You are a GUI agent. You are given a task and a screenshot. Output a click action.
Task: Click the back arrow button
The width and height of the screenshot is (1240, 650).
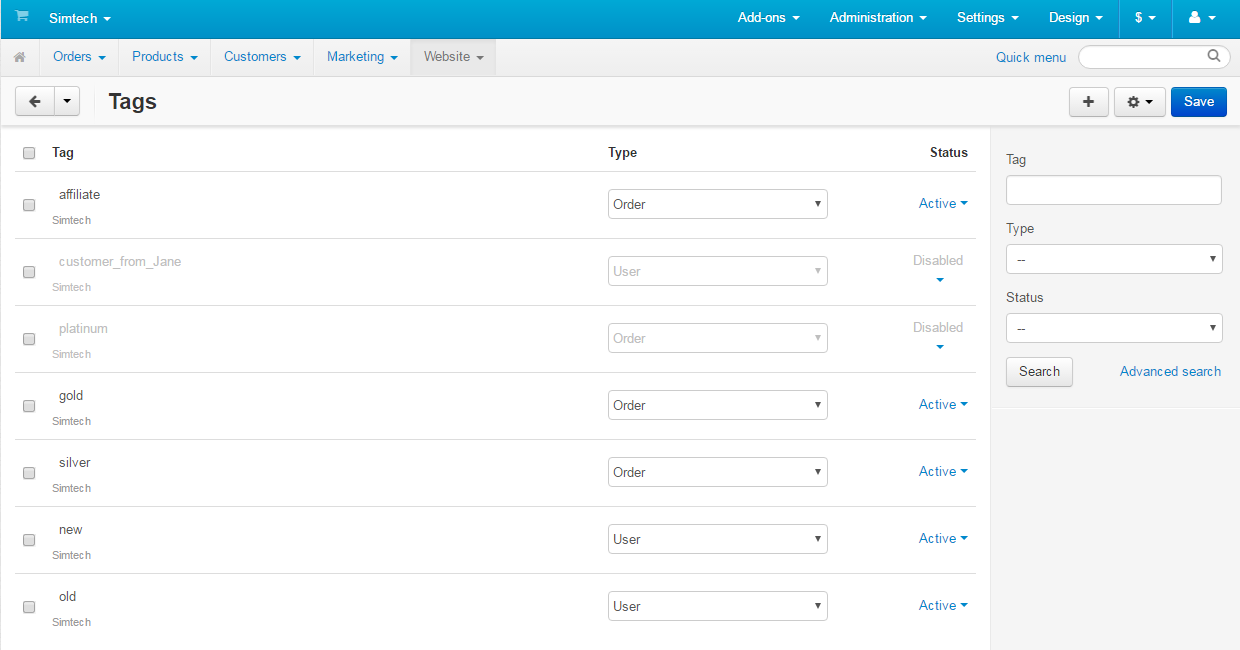click(x=35, y=101)
